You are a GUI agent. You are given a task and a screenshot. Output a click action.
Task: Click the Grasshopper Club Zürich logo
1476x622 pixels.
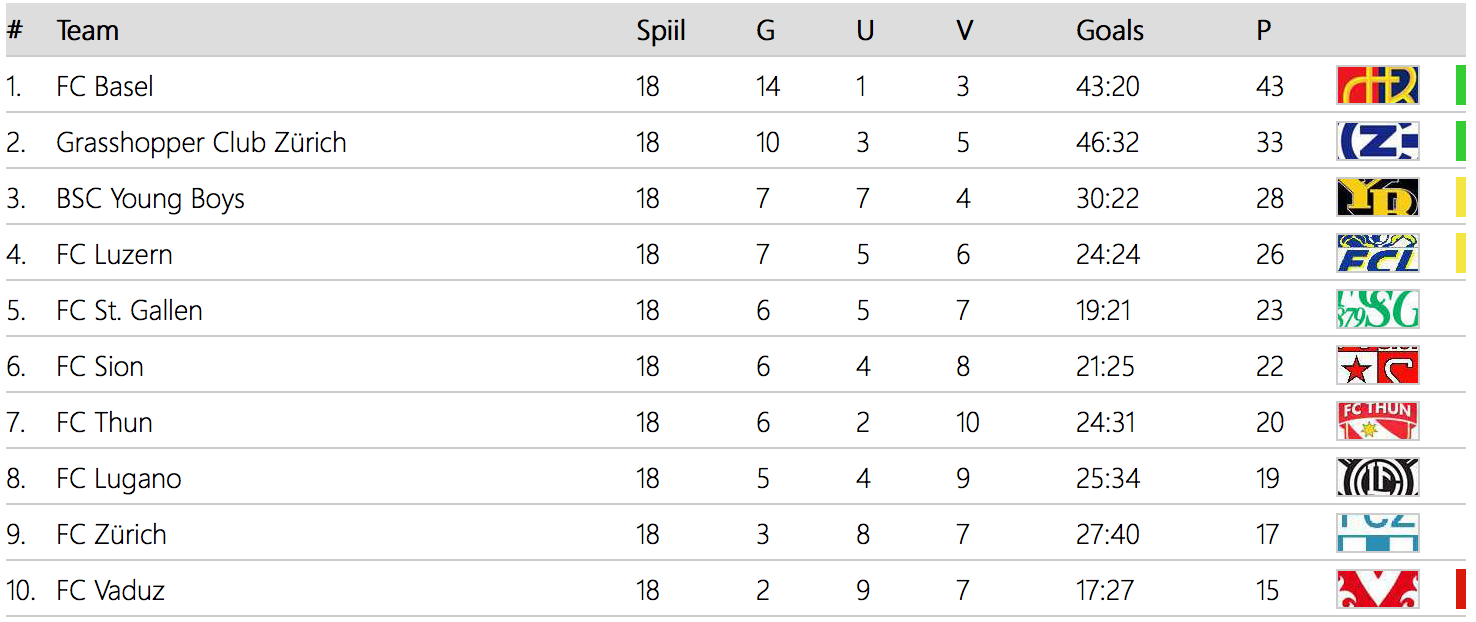(x=1377, y=142)
